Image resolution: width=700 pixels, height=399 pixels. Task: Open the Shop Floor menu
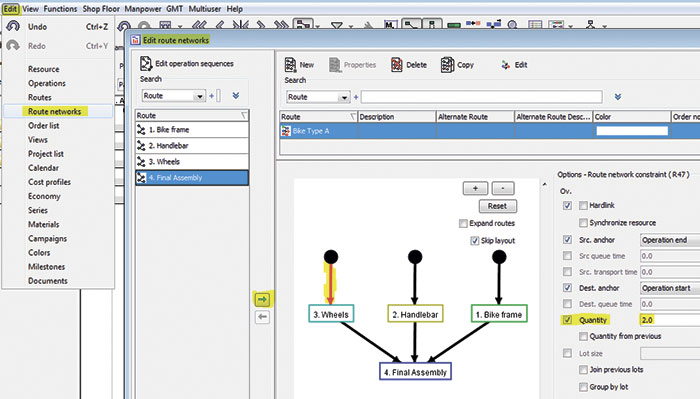tap(101, 8)
